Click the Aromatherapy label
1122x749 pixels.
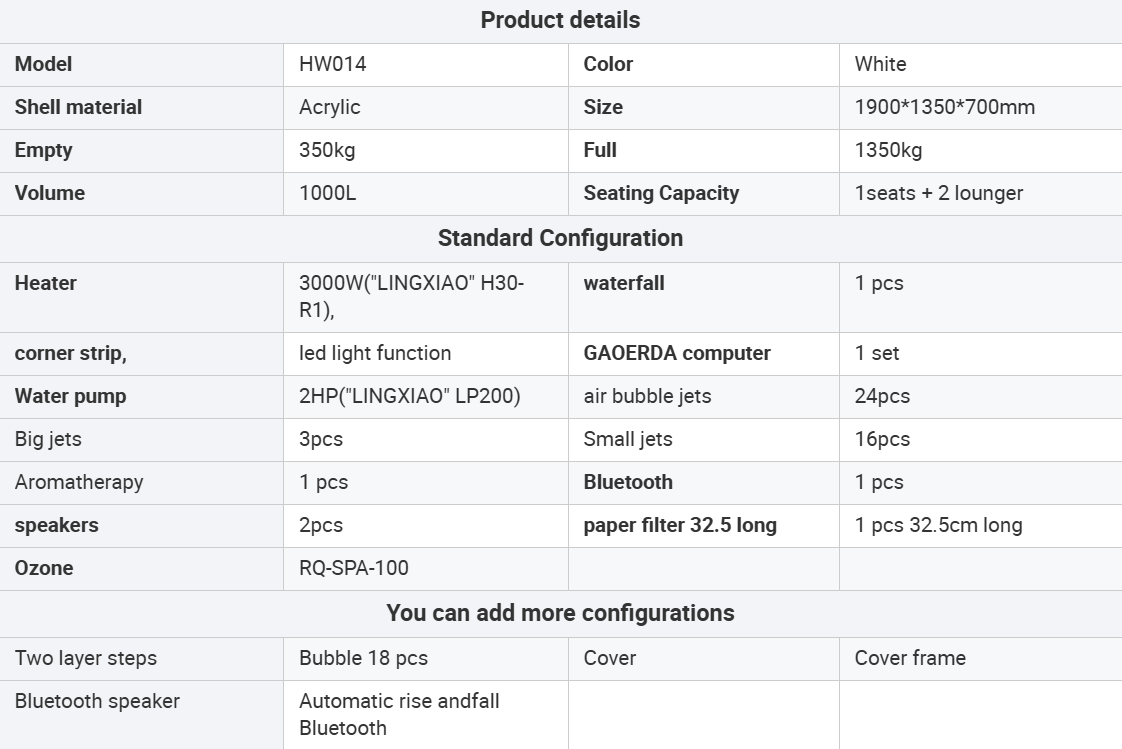[x=79, y=482]
